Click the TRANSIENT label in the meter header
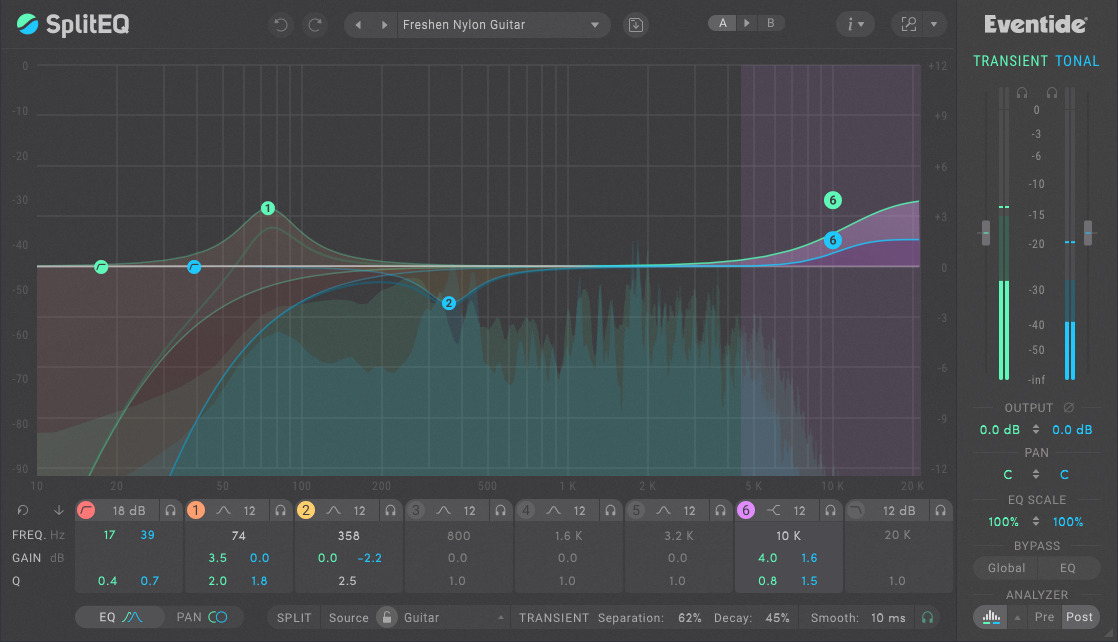 click(x=1010, y=61)
